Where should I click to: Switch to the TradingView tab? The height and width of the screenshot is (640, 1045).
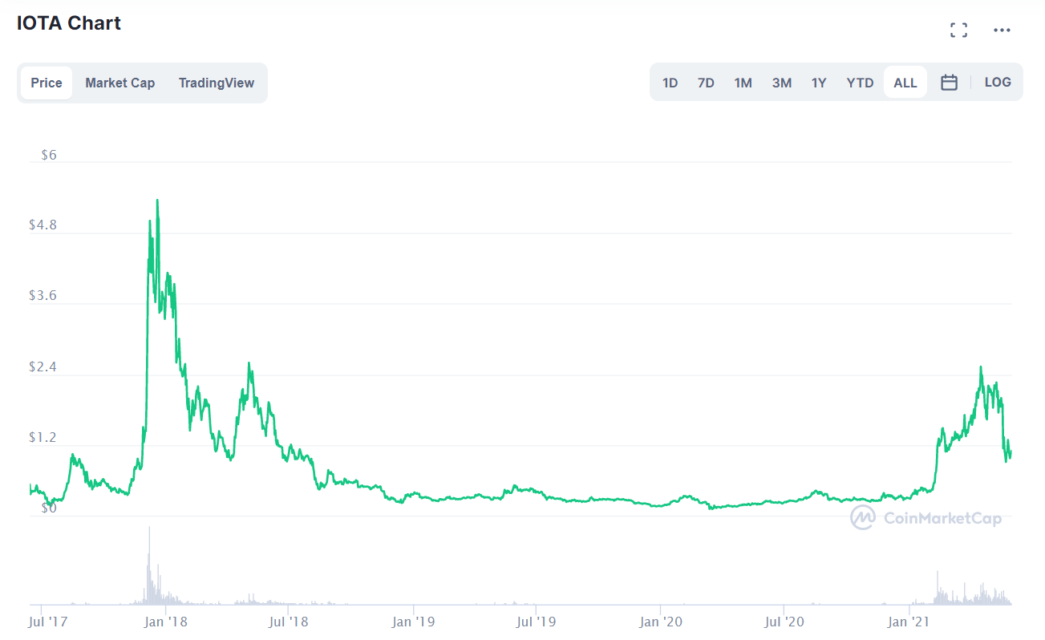216,83
